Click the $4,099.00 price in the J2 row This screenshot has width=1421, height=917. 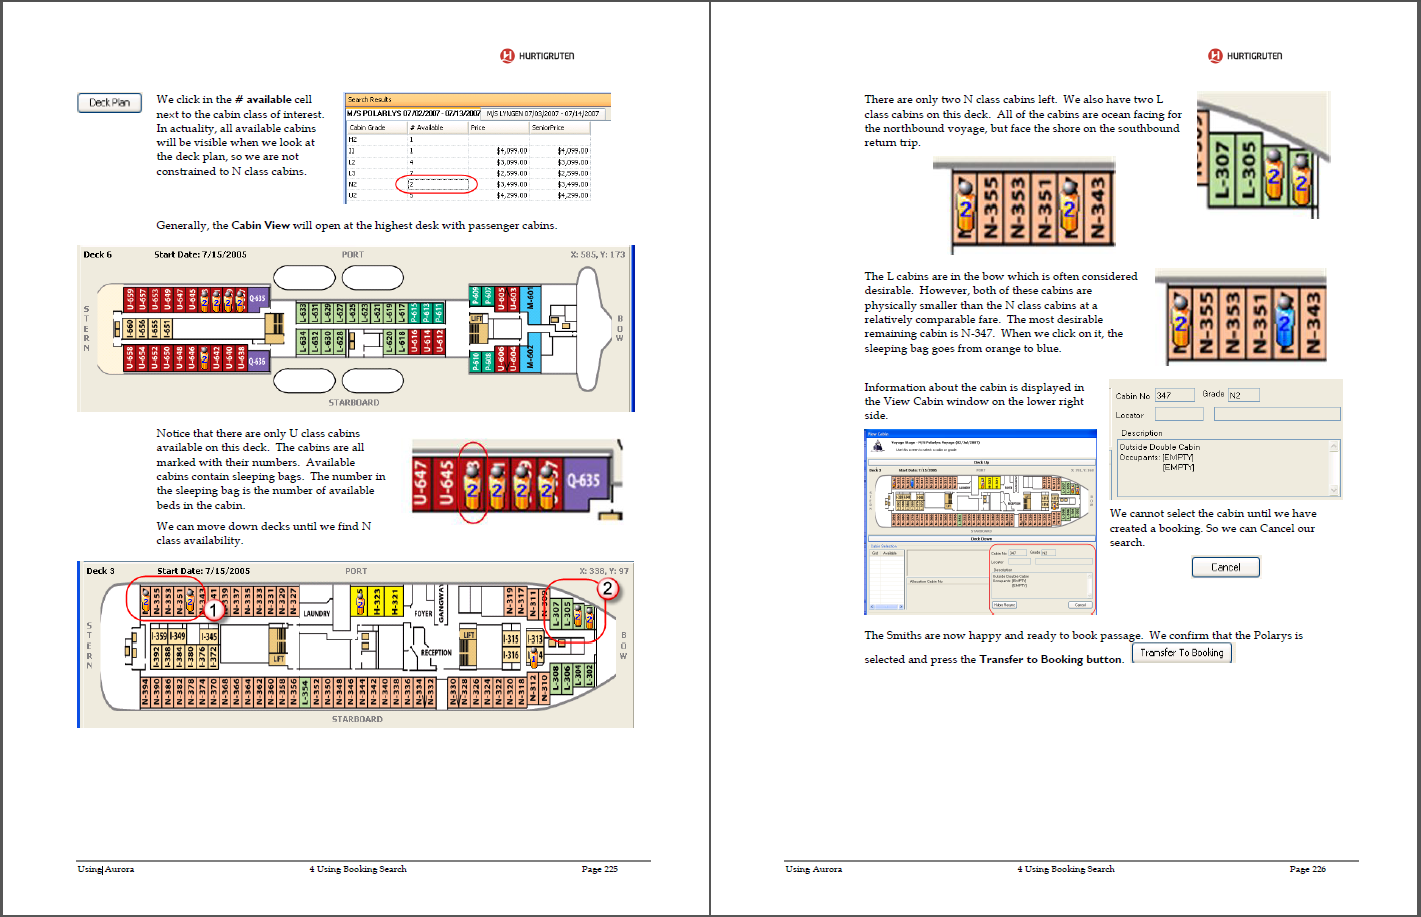(512, 151)
